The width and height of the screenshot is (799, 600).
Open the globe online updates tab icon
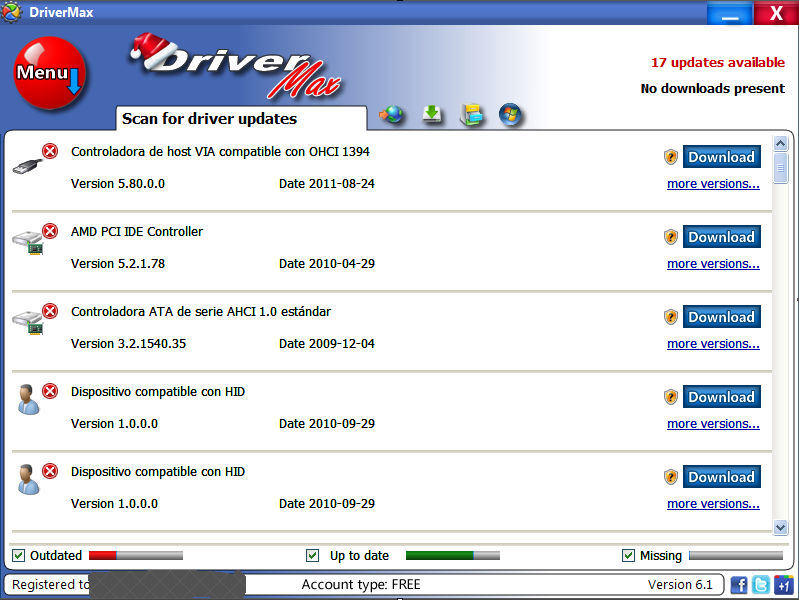[391, 115]
